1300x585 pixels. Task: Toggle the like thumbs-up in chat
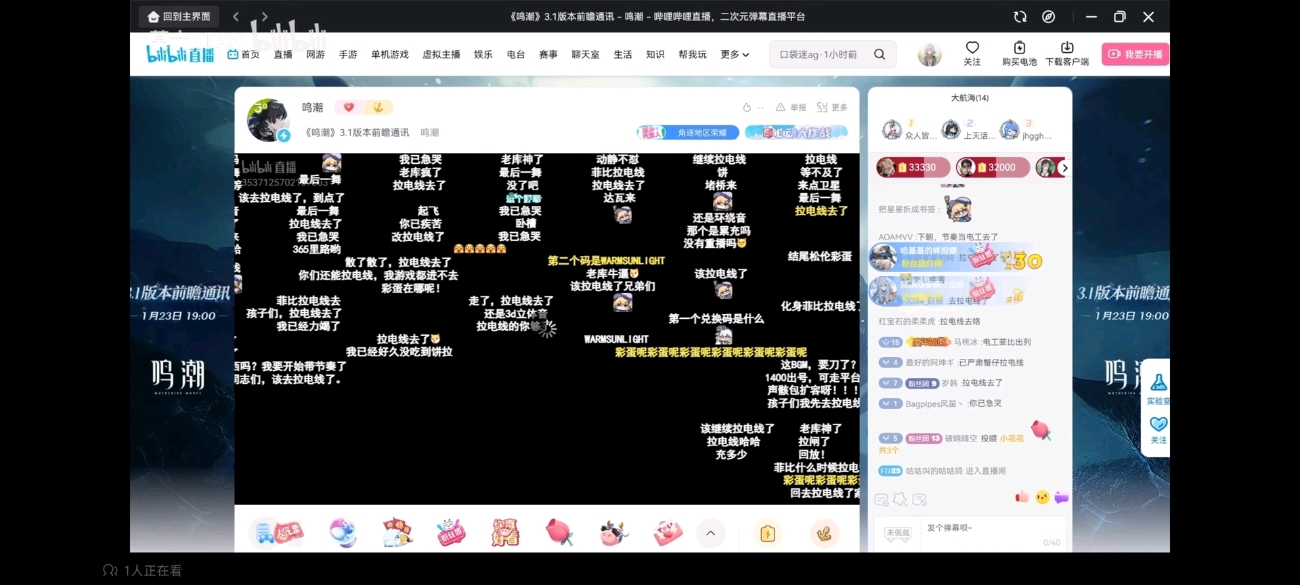pyautogui.click(x=1022, y=497)
